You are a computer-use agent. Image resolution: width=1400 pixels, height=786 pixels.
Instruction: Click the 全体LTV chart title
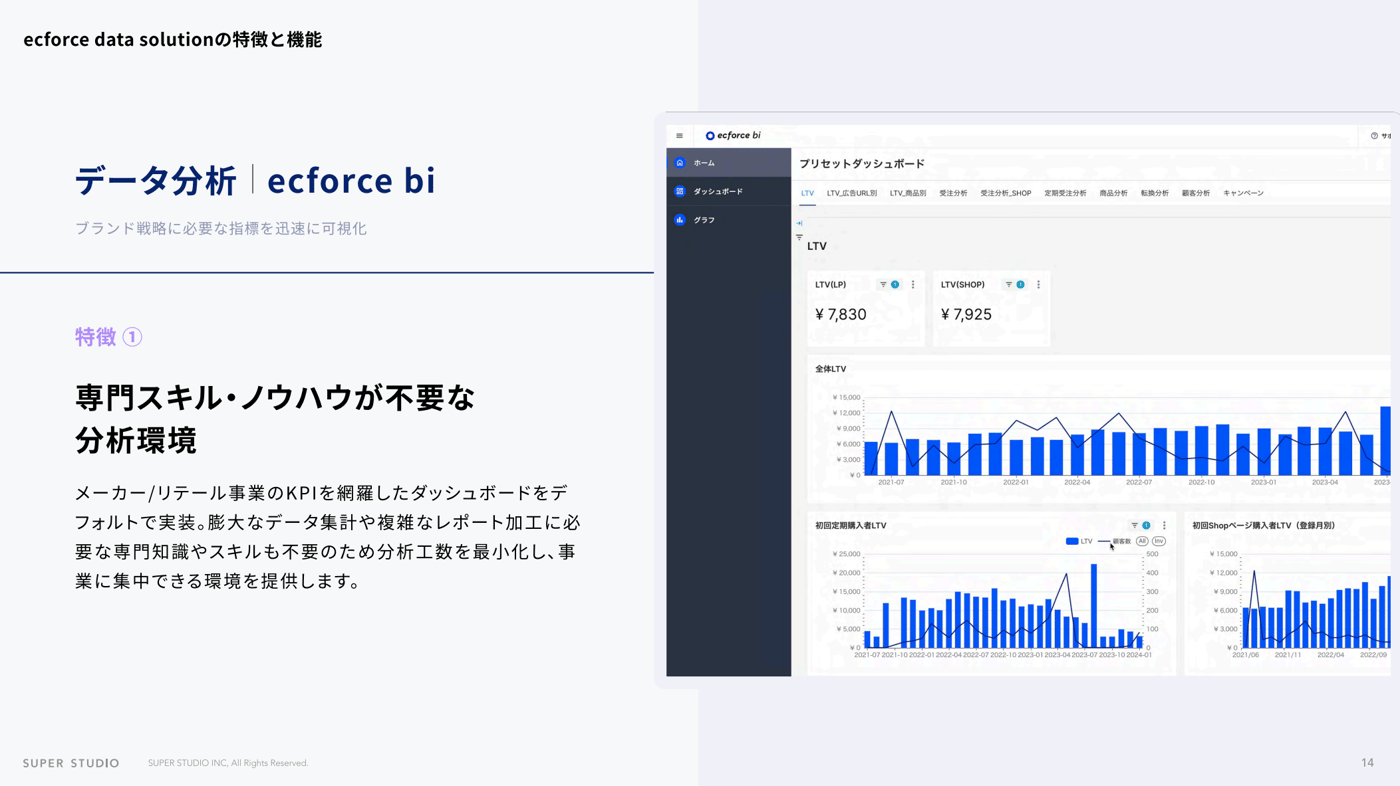click(x=831, y=369)
